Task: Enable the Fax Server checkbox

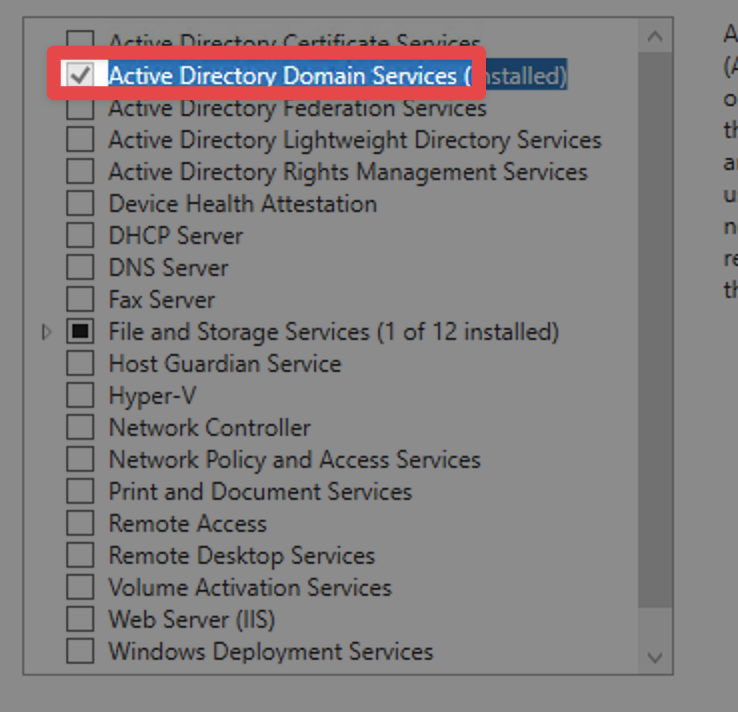Action: click(80, 299)
